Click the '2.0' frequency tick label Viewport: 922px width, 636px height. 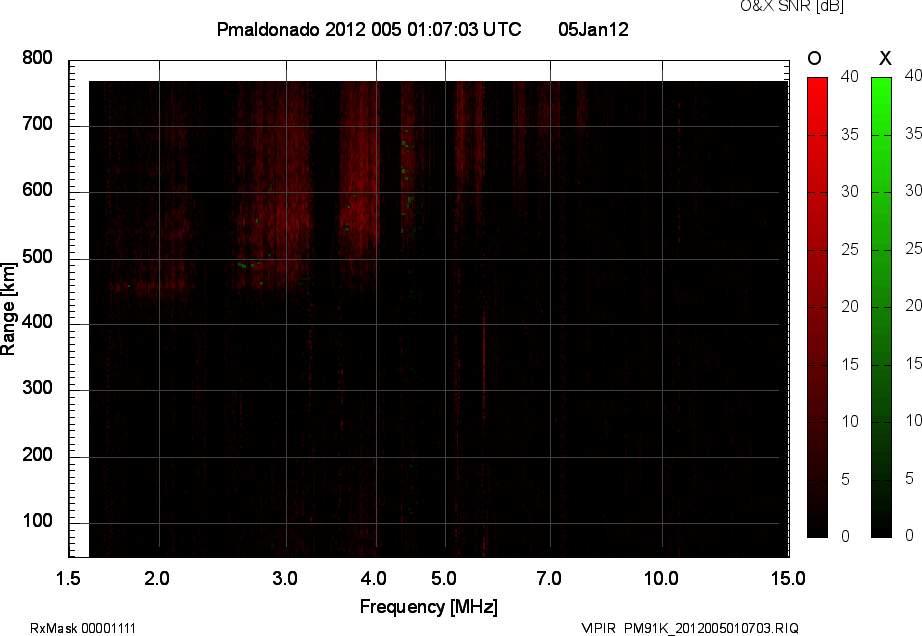click(x=157, y=578)
